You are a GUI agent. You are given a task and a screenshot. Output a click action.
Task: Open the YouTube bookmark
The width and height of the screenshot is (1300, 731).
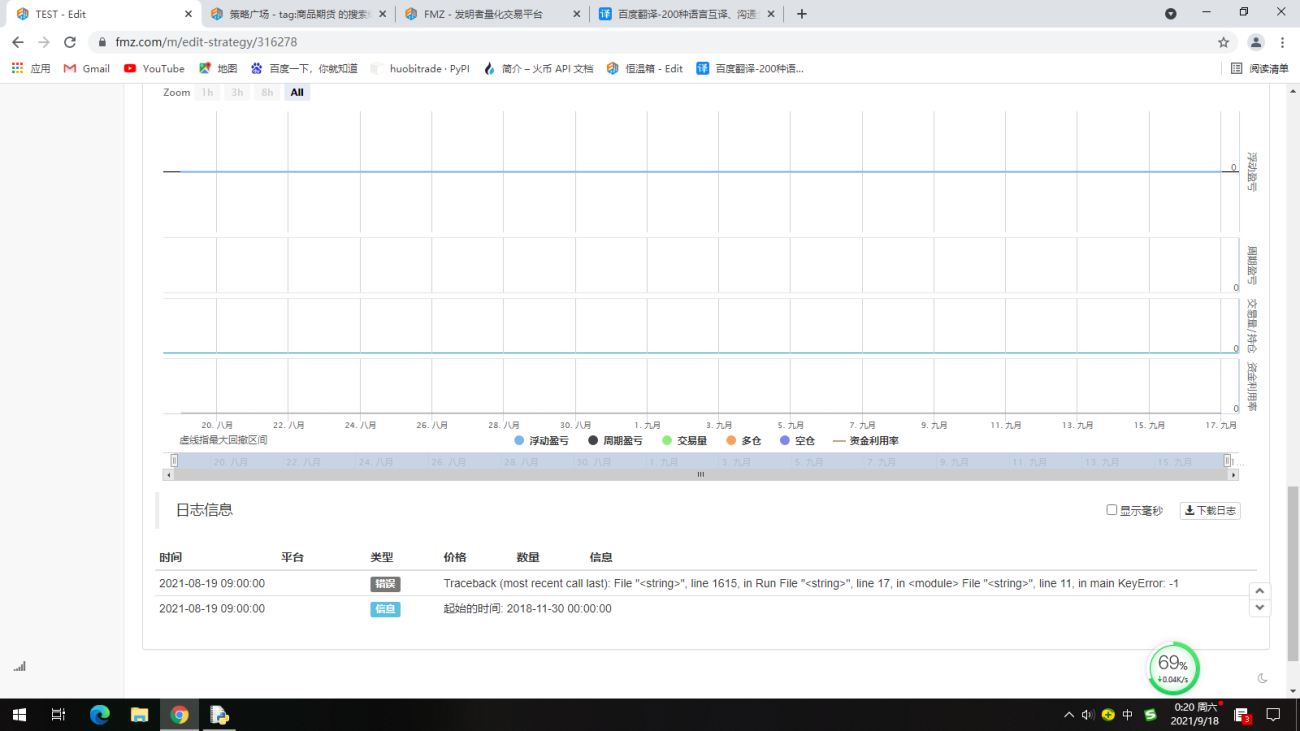coord(154,68)
